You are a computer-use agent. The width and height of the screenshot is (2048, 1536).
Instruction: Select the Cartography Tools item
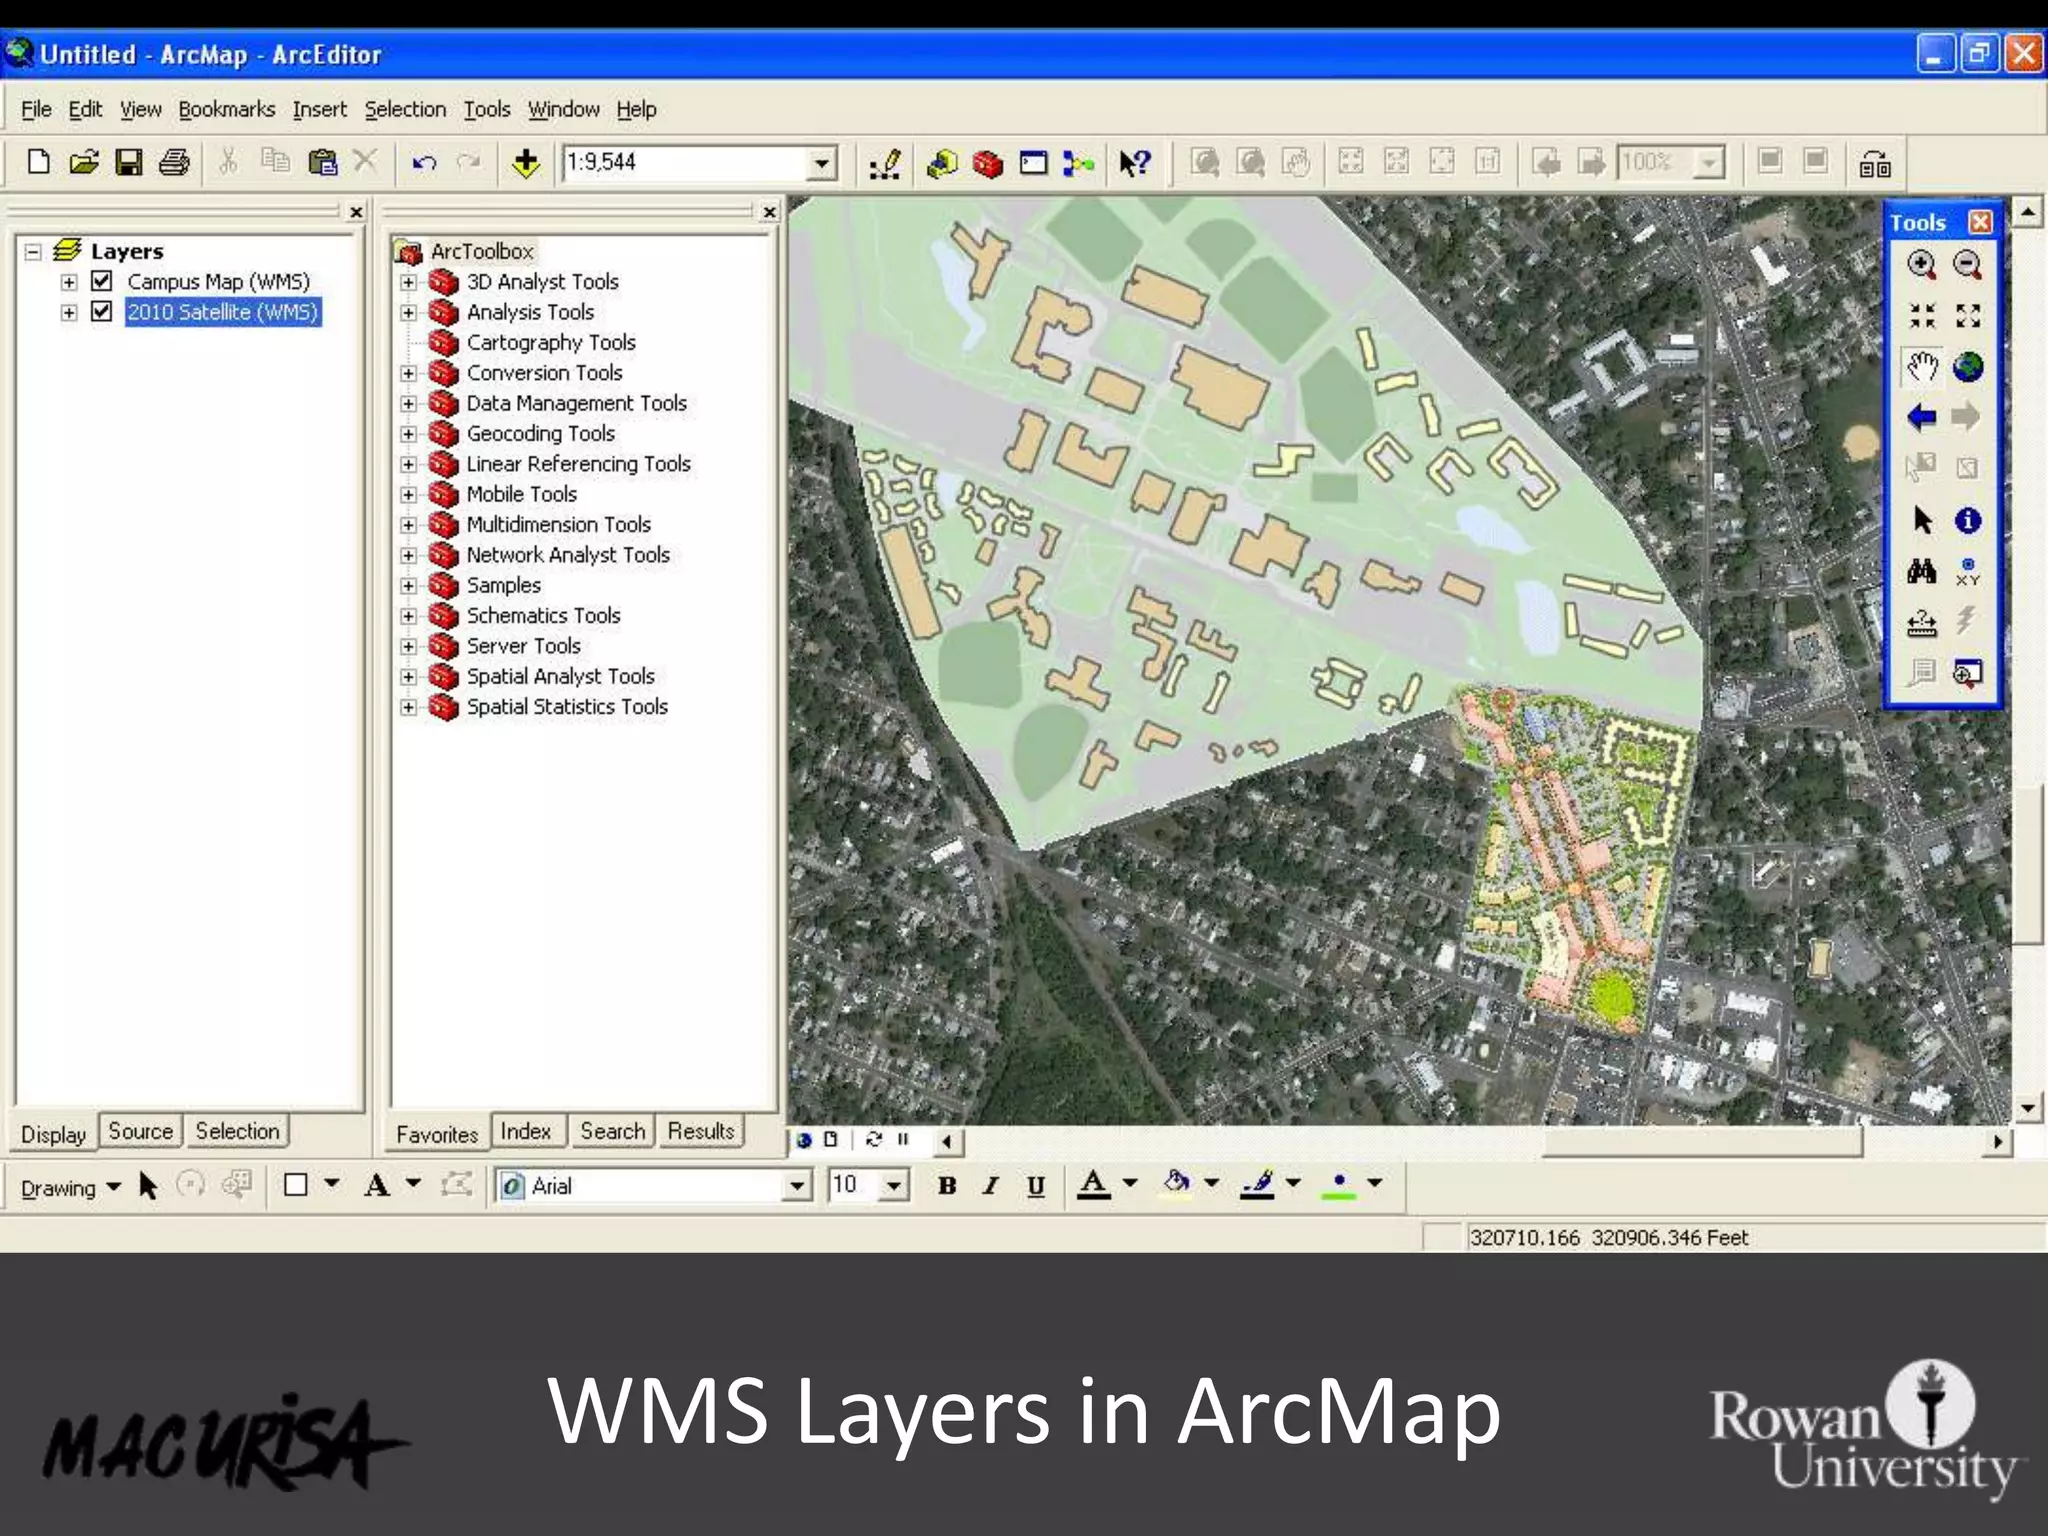551,342
